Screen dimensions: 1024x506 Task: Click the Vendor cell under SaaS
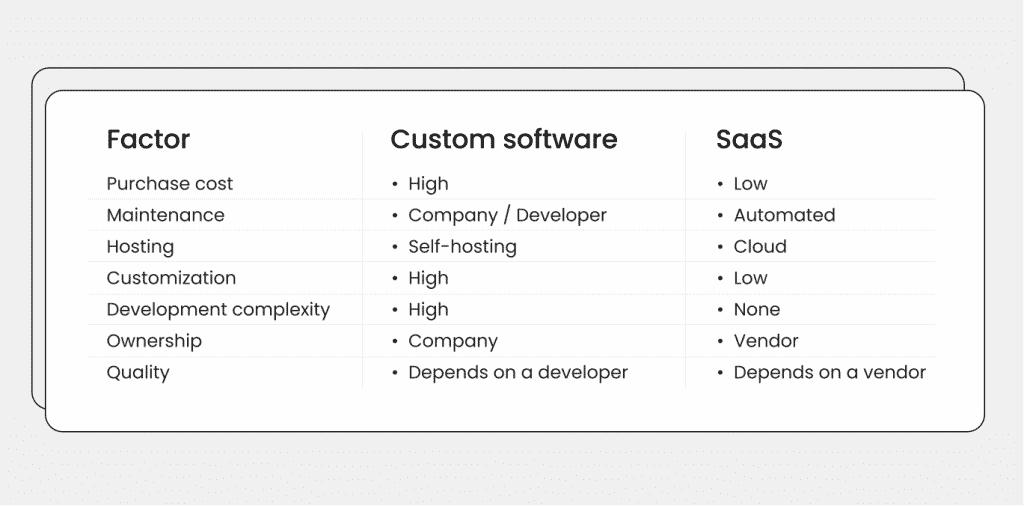click(x=766, y=341)
